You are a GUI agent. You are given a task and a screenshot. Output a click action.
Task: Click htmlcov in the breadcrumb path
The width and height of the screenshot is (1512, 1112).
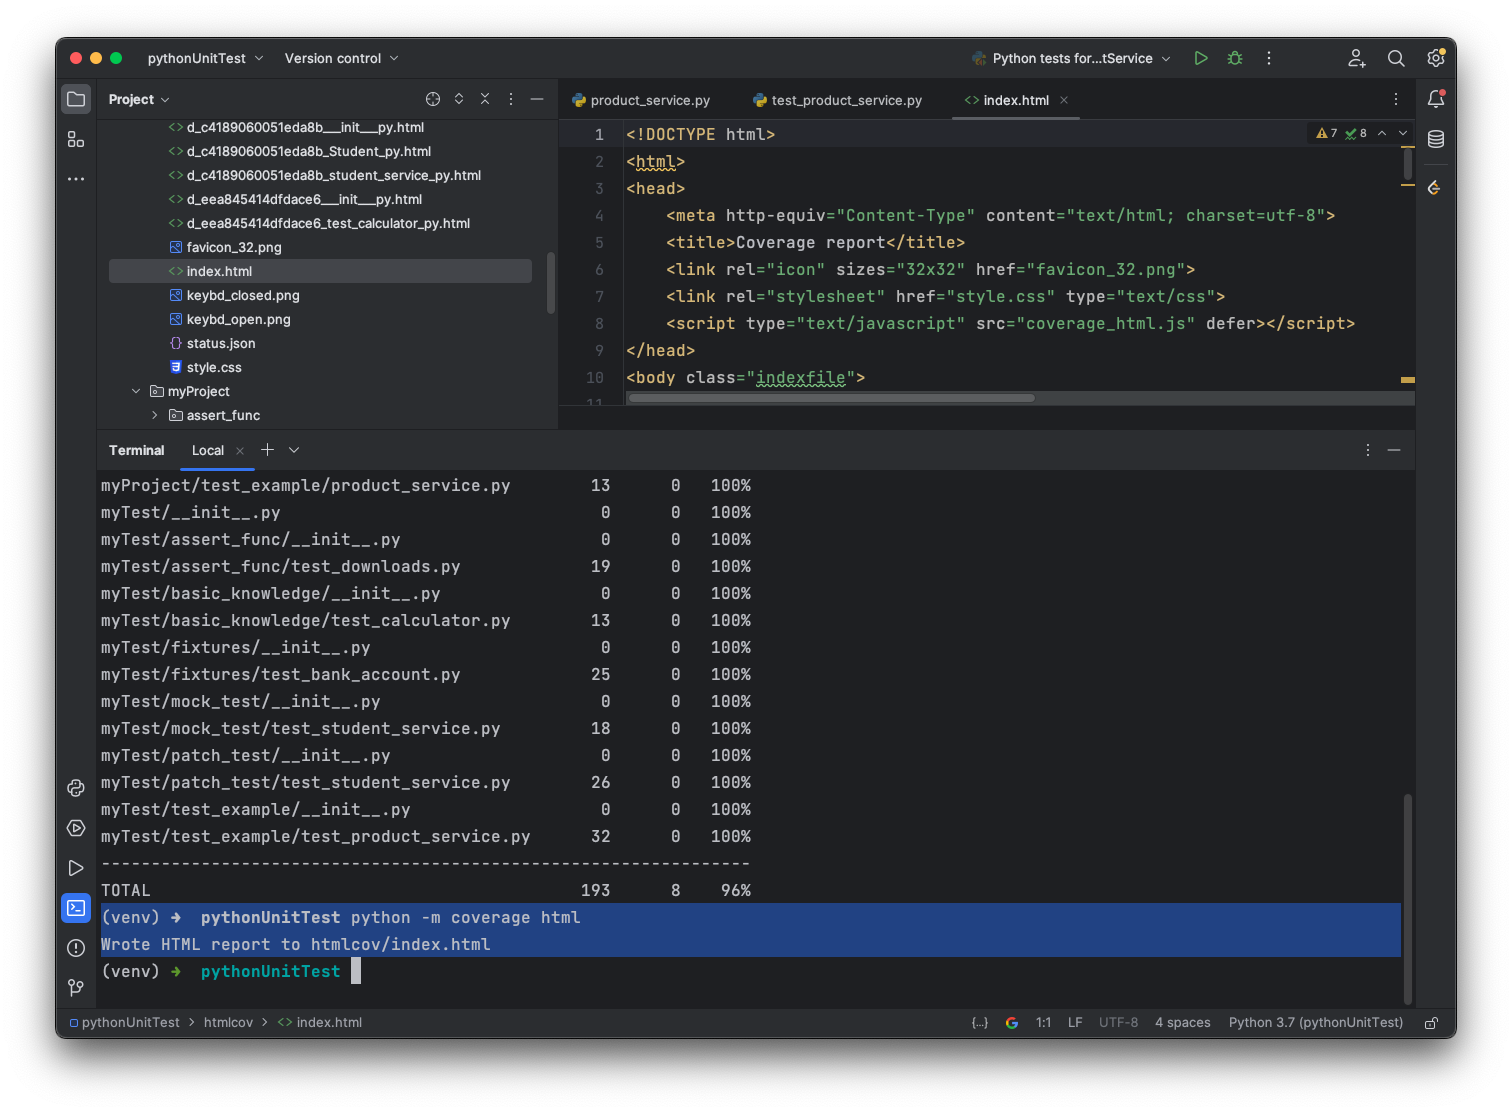pos(228,1023)
